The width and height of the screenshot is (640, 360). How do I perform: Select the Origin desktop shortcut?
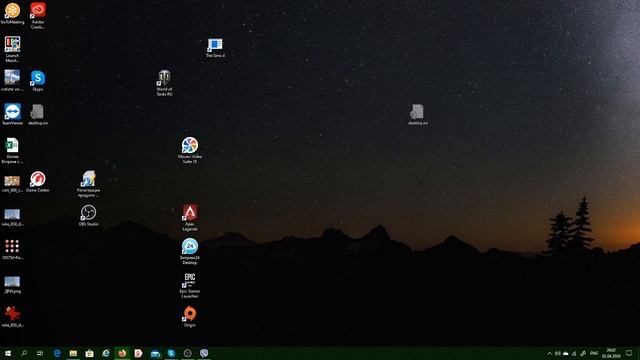click(x=190, y=317)
